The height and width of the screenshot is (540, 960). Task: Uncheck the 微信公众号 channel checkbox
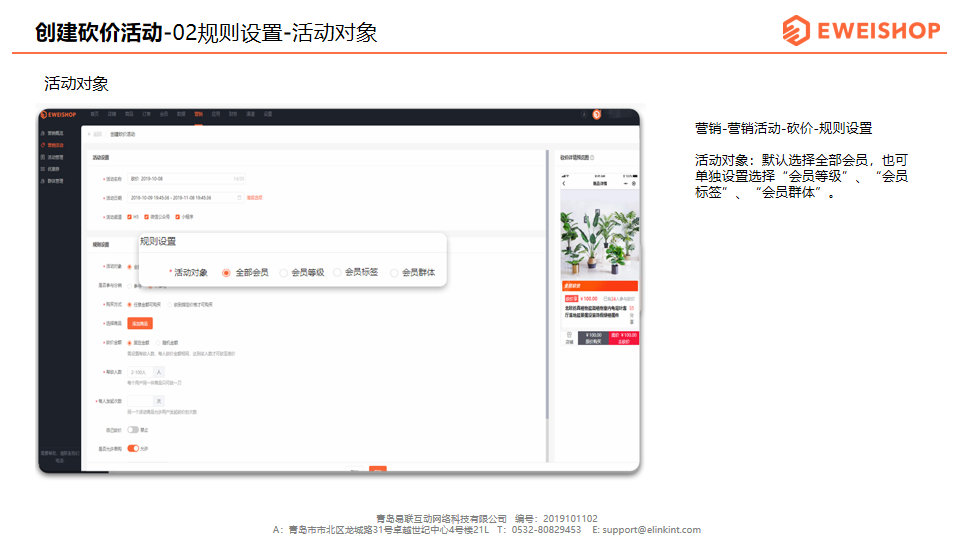click(146, 217)
